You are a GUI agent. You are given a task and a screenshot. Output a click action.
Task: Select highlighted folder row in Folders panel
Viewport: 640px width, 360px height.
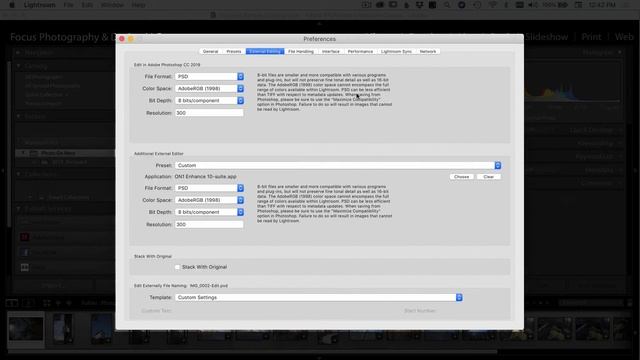point(65,153)
